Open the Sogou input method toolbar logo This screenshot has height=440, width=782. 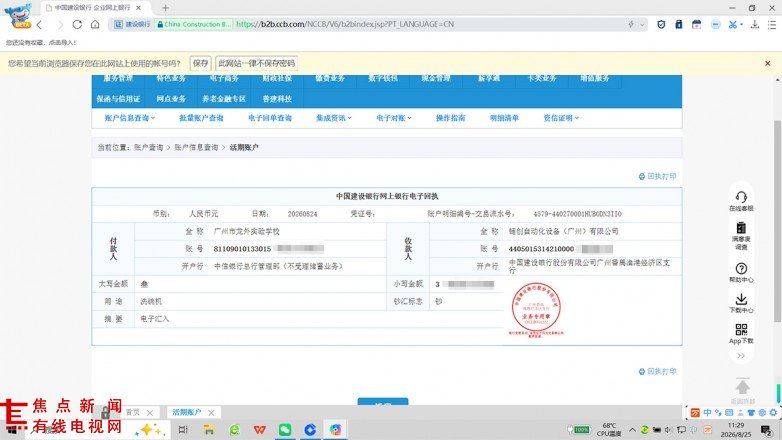pos(695,413)
